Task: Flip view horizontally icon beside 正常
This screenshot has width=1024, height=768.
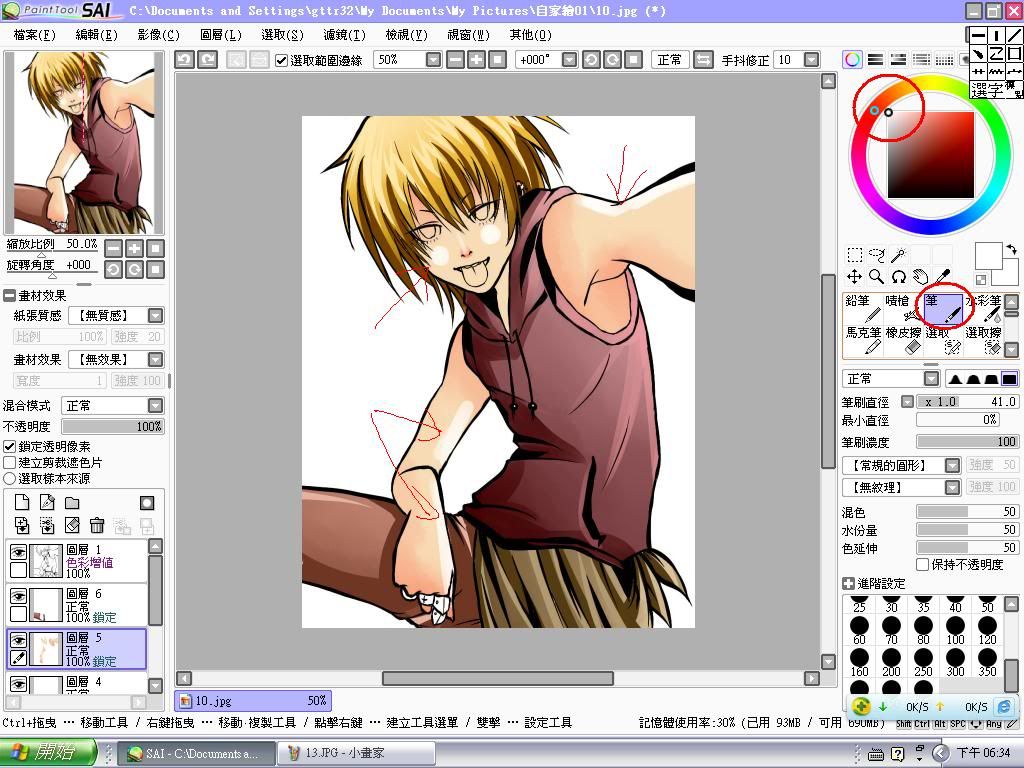Action: 703,60
